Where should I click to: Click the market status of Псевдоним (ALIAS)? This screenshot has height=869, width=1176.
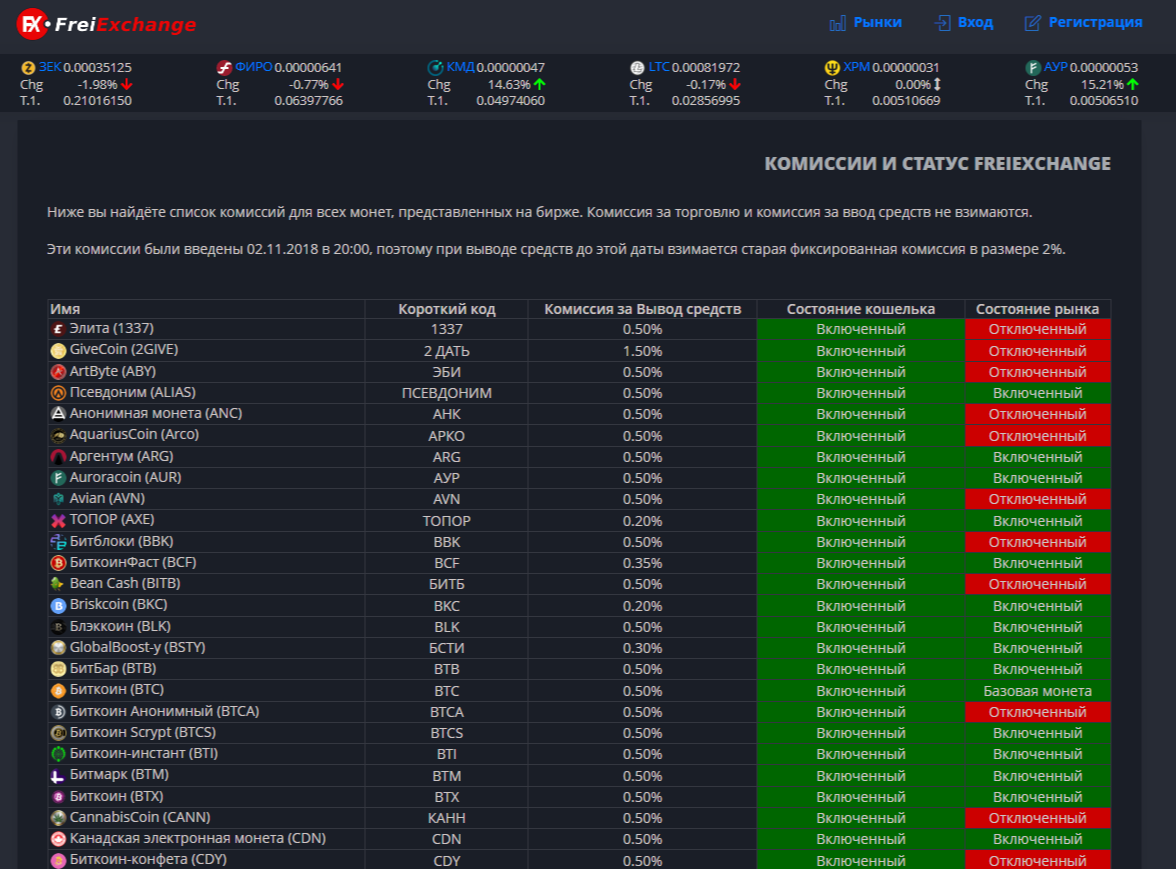pos(1037,393)
